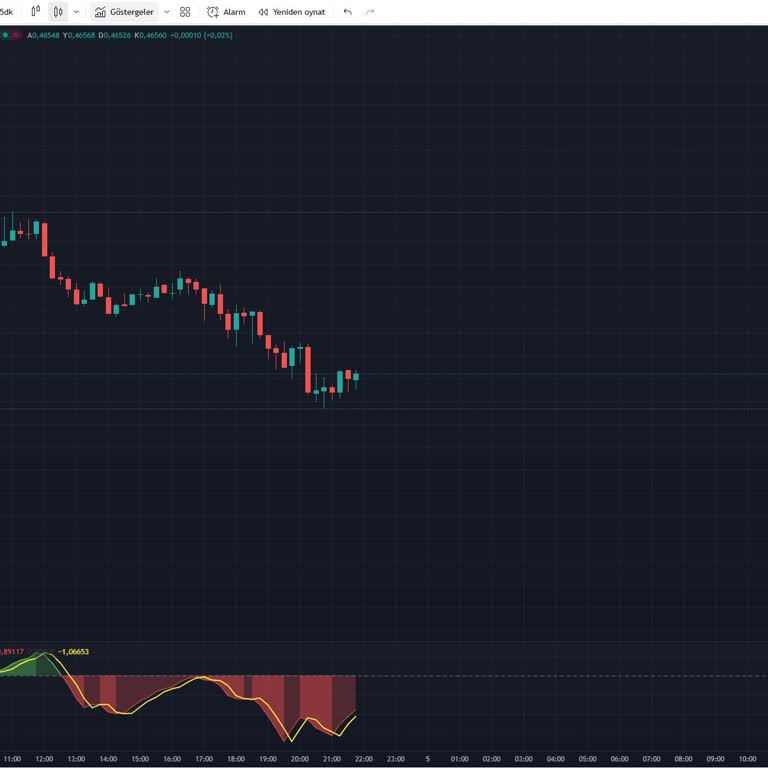
Task: Click the 22:00 time axis label
Action: 363,759
